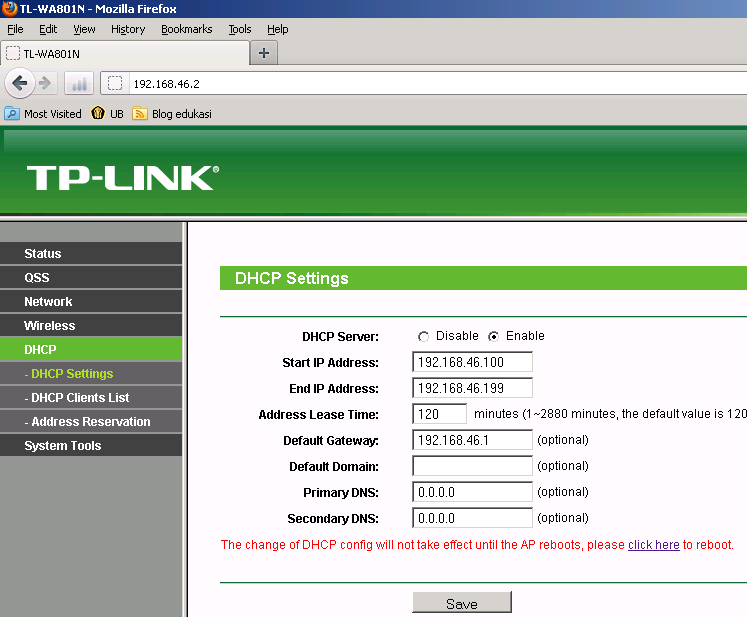This screenshot has width=749, height=617.
Task: Click the Address Lease Time field
Action: pos(439,414)
